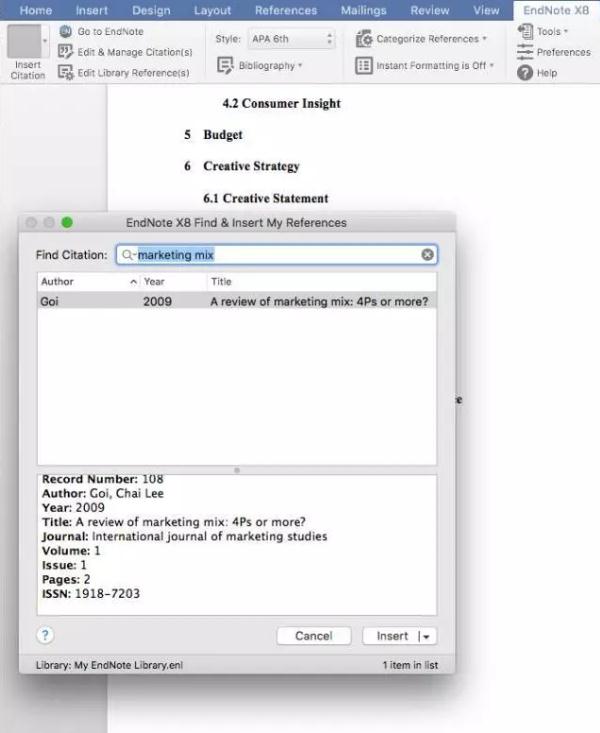Click the '6 Creative Strategy' heading

click(x=241, y=166)
